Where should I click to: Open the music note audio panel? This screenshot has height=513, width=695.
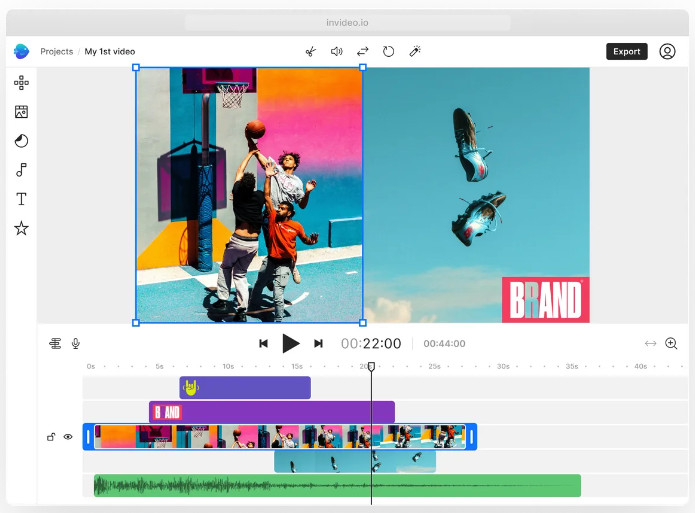point(21,170)
